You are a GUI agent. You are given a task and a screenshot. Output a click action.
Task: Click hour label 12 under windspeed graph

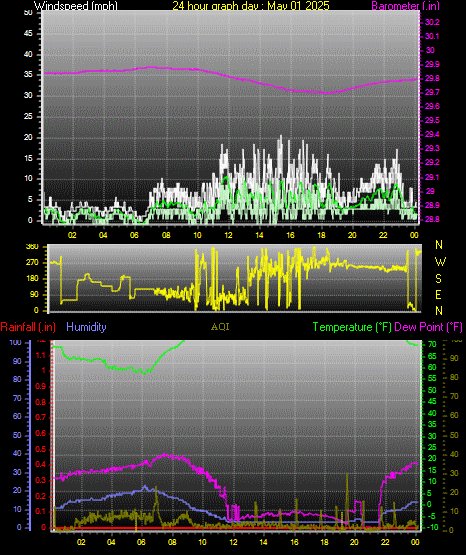(x=228, y=235)
